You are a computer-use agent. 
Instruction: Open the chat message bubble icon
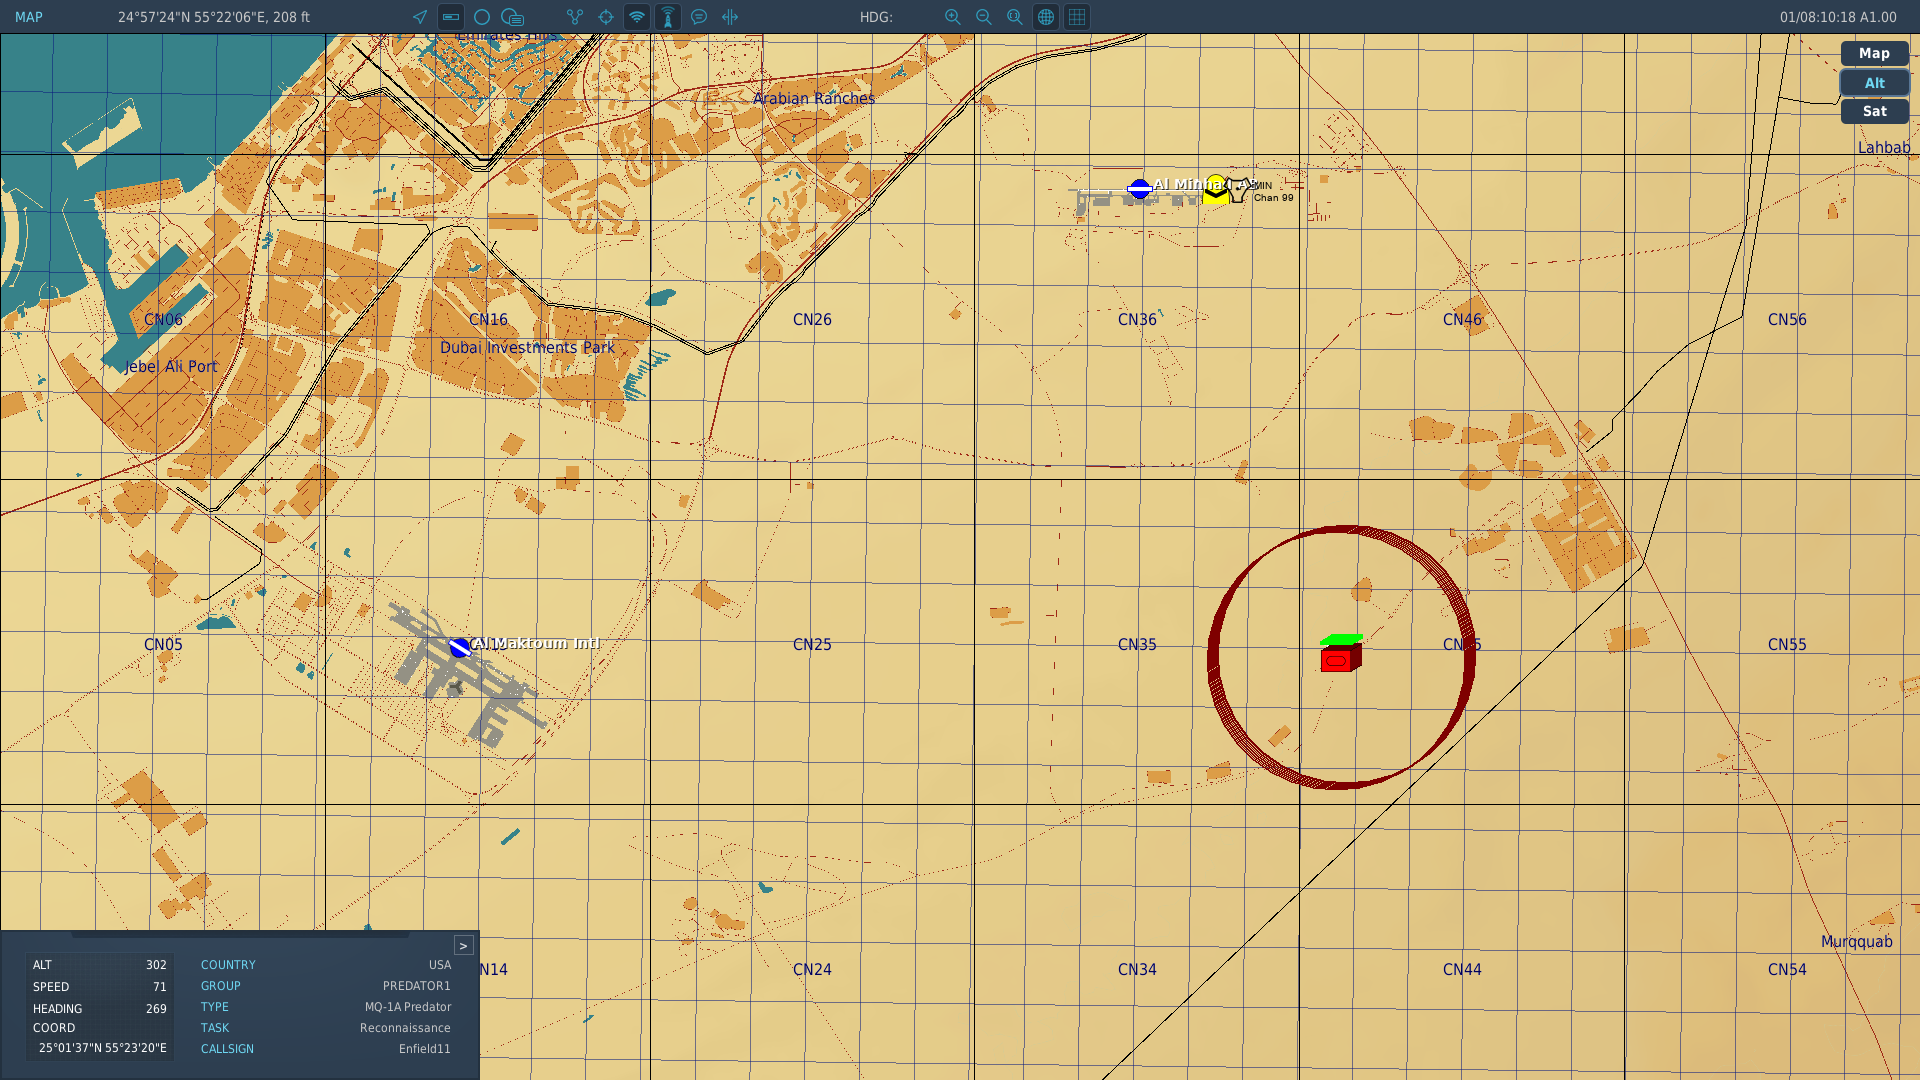tap(699, 17)
